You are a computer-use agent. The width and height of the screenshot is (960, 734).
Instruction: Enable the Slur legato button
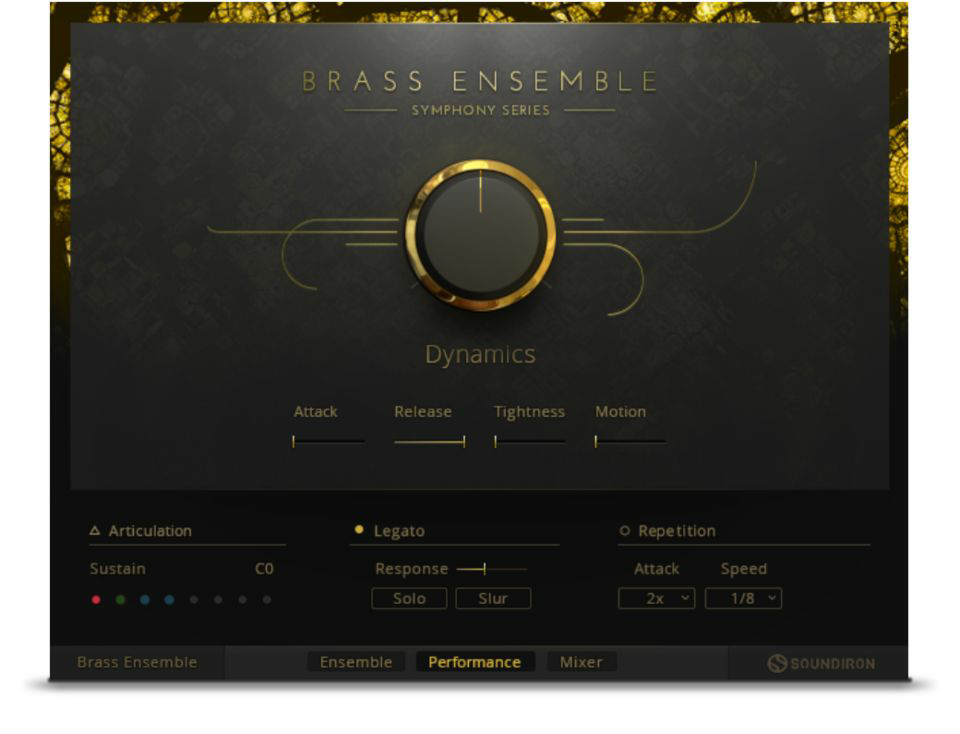(x=493, y=599)
